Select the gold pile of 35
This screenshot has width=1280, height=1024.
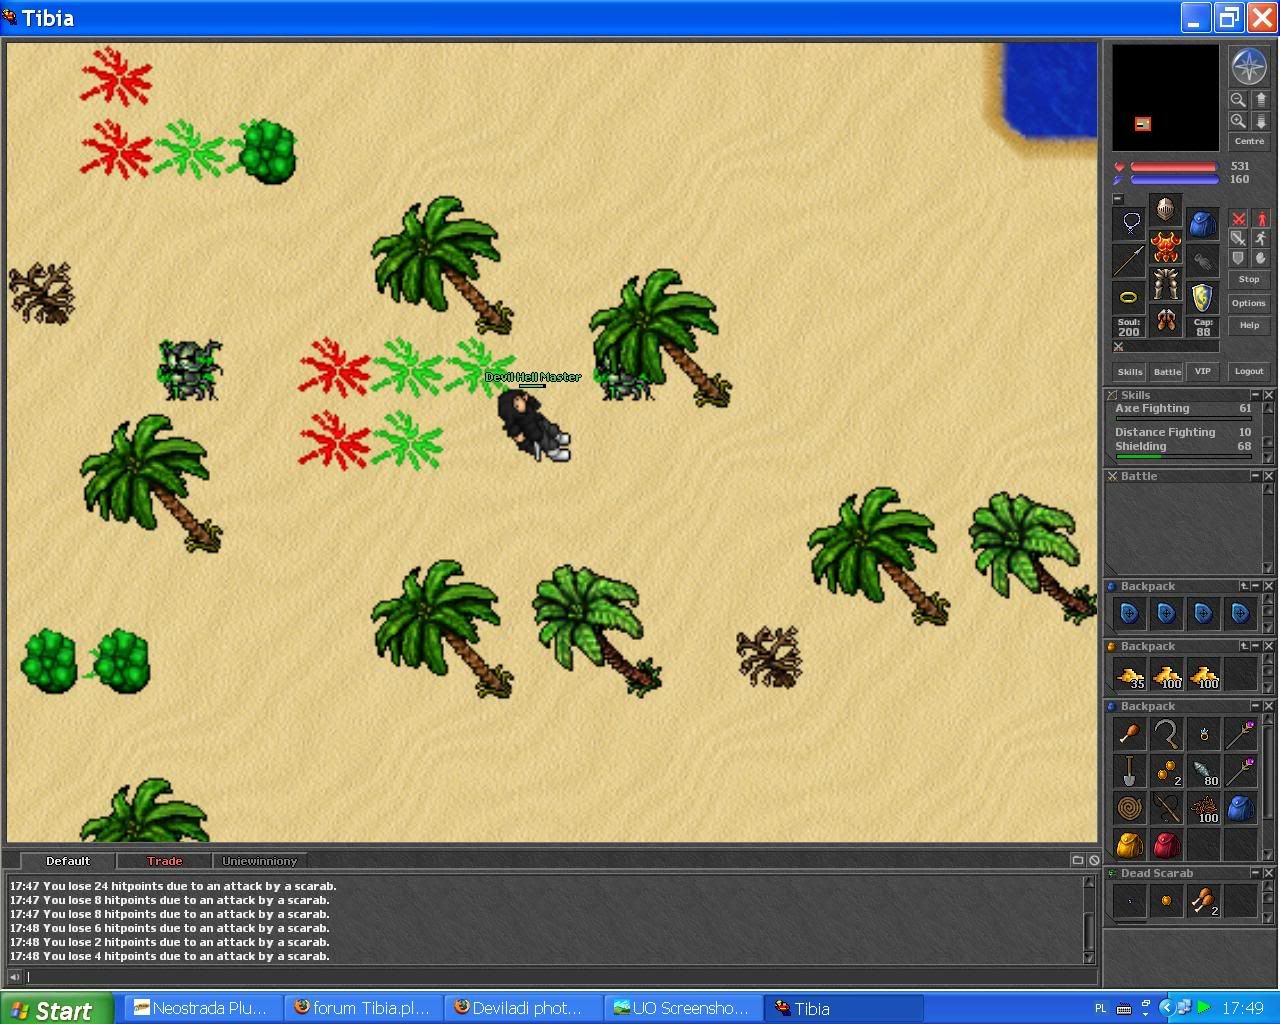[1129, 674]
